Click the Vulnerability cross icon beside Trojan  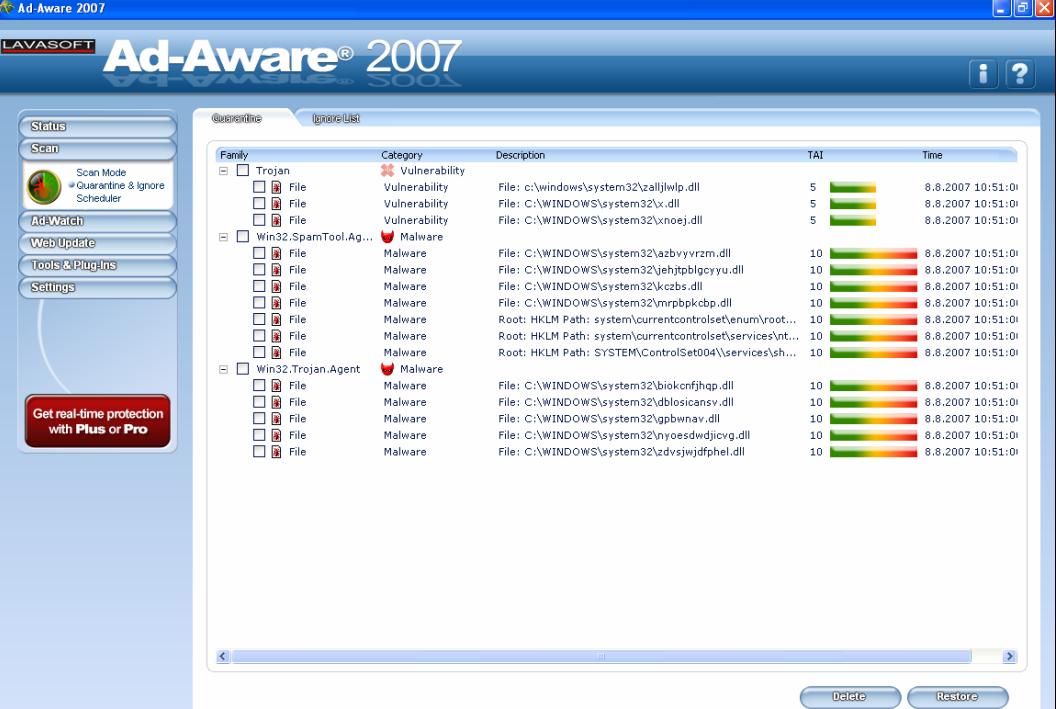(387, 170)
